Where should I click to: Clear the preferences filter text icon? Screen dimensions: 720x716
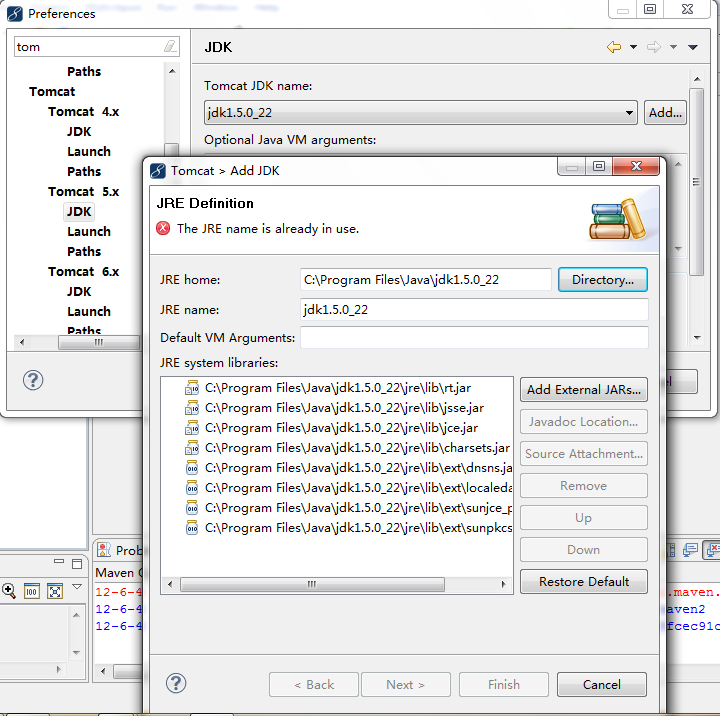coord(170,46)
